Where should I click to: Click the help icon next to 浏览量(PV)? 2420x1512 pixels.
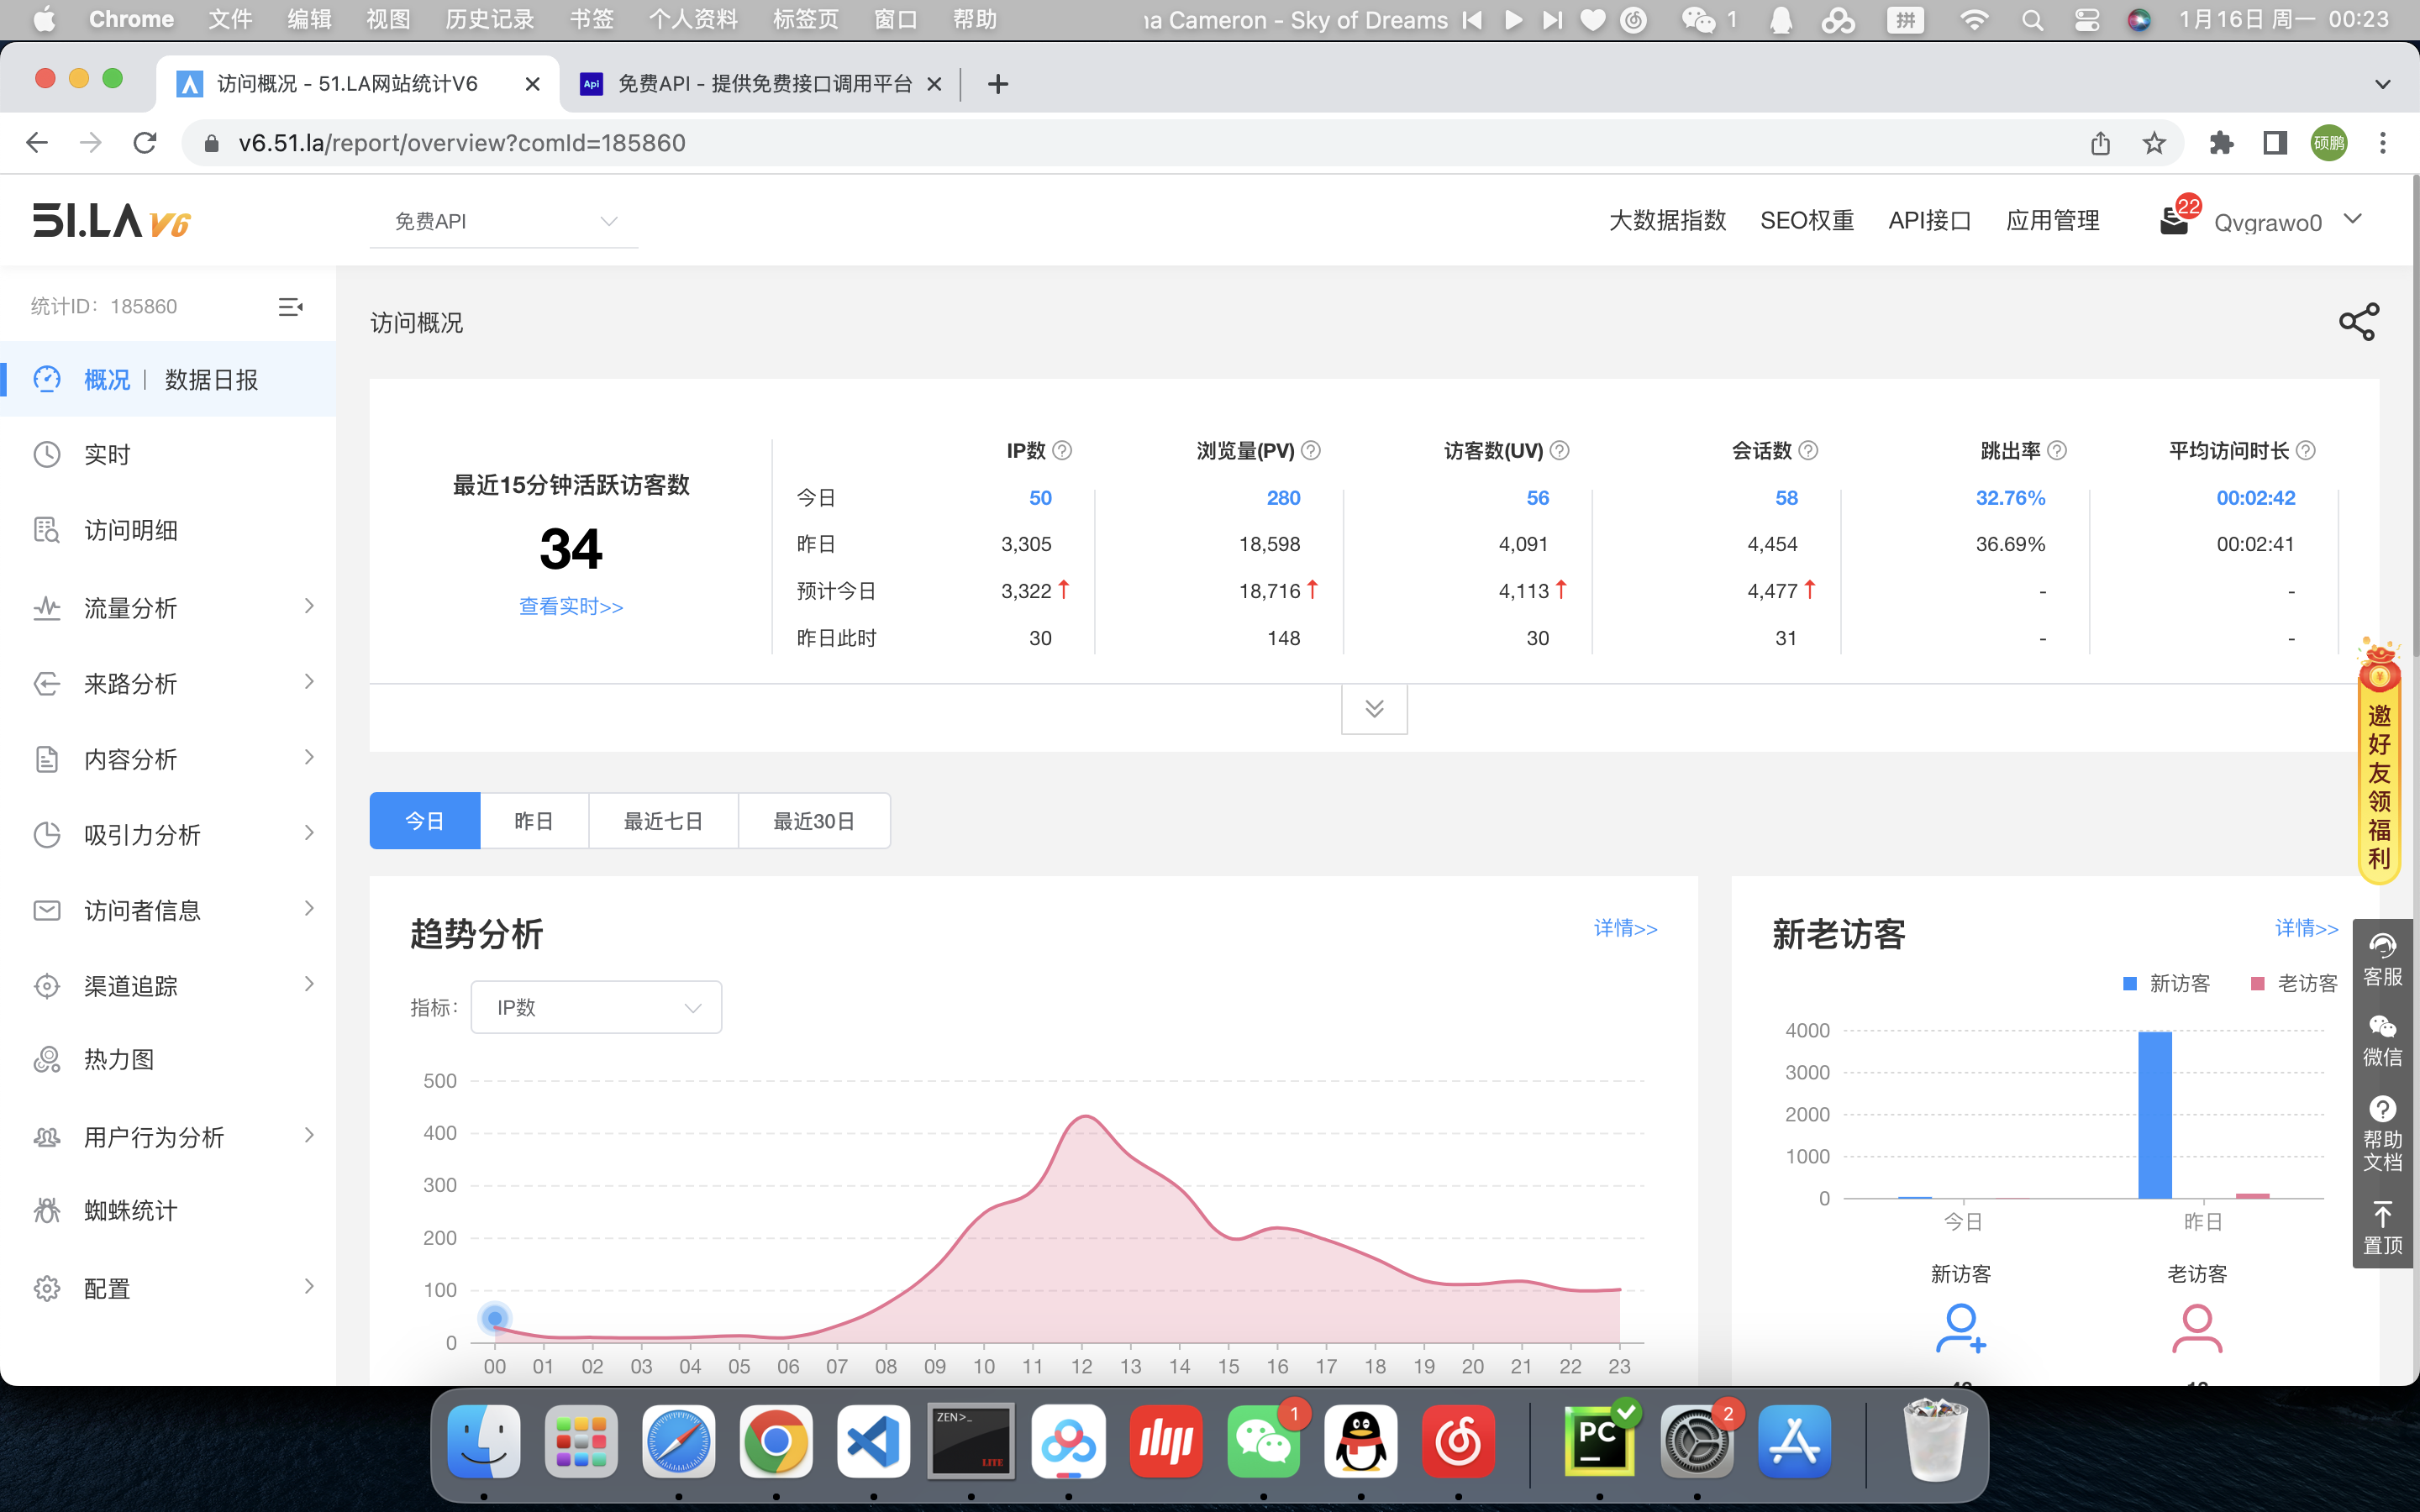pos(1311,451)
